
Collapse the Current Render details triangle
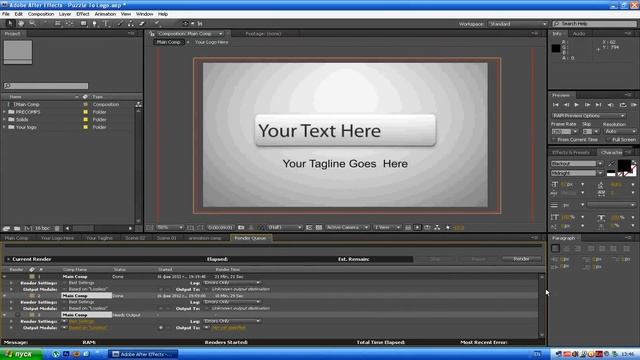pos(8,259)
